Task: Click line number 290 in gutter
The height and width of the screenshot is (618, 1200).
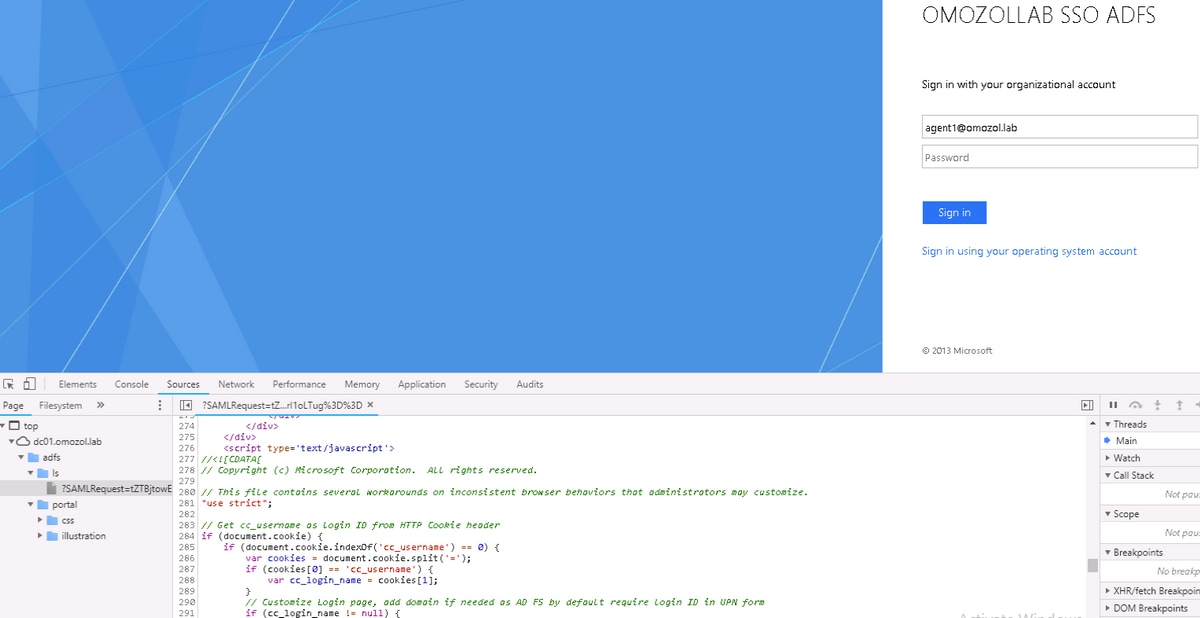Action: point(186,602)
